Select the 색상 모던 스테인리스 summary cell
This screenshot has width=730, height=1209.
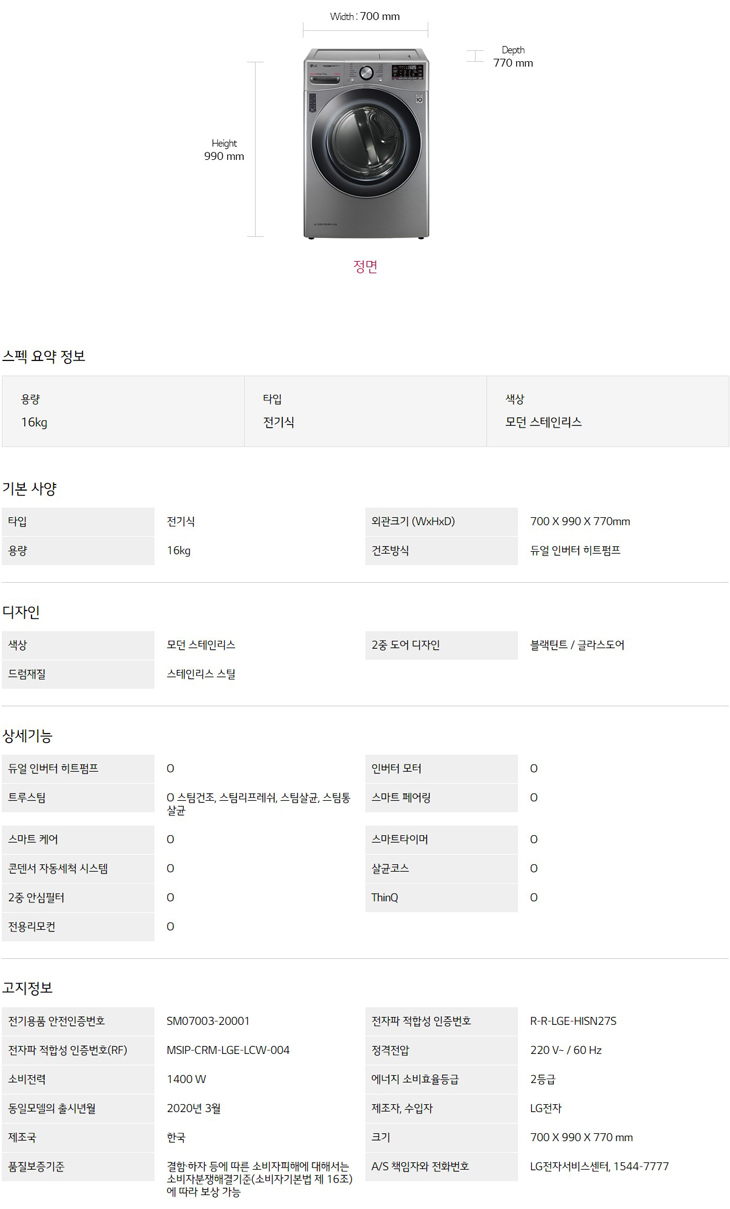coord(607,411)
